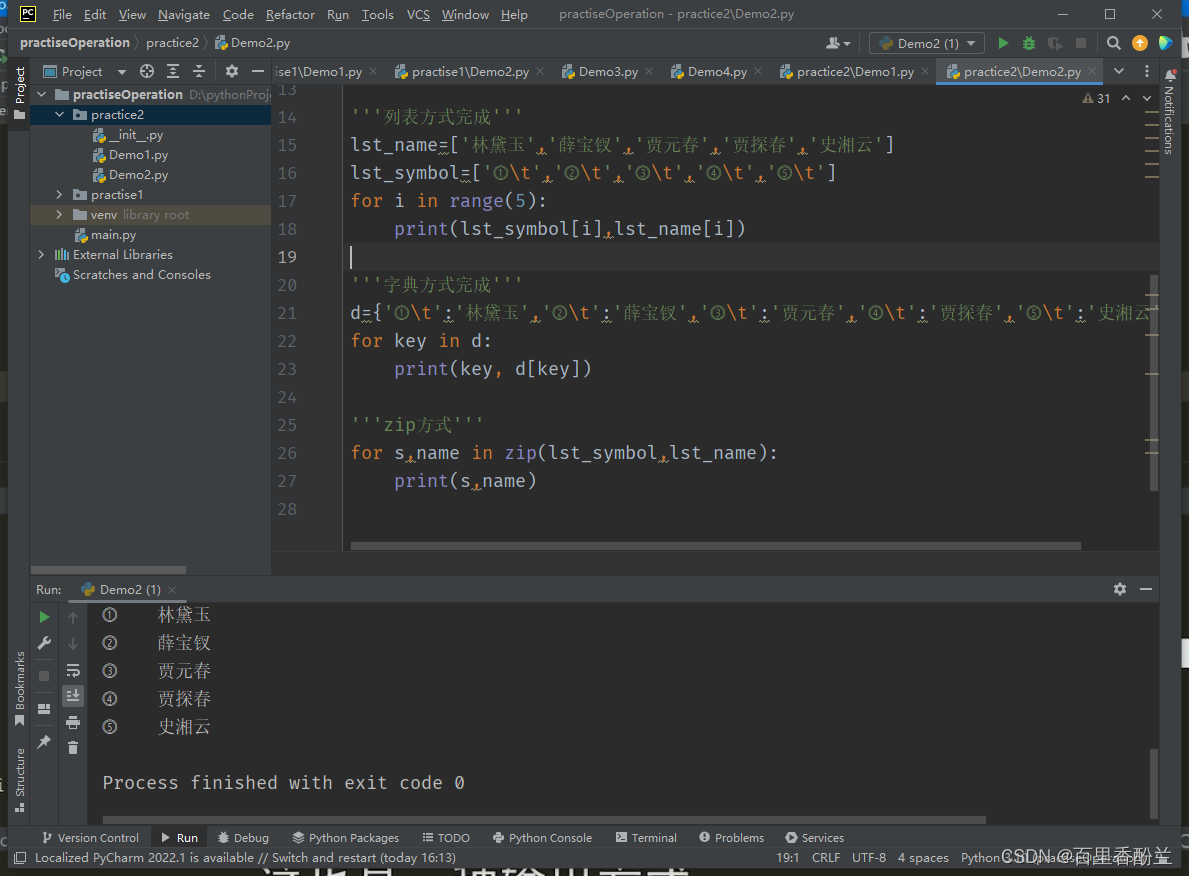The image size is (1189, 876).
Task: Start debugging with the bug icon
Action: pyautogui.click(x=1028, y=43)
